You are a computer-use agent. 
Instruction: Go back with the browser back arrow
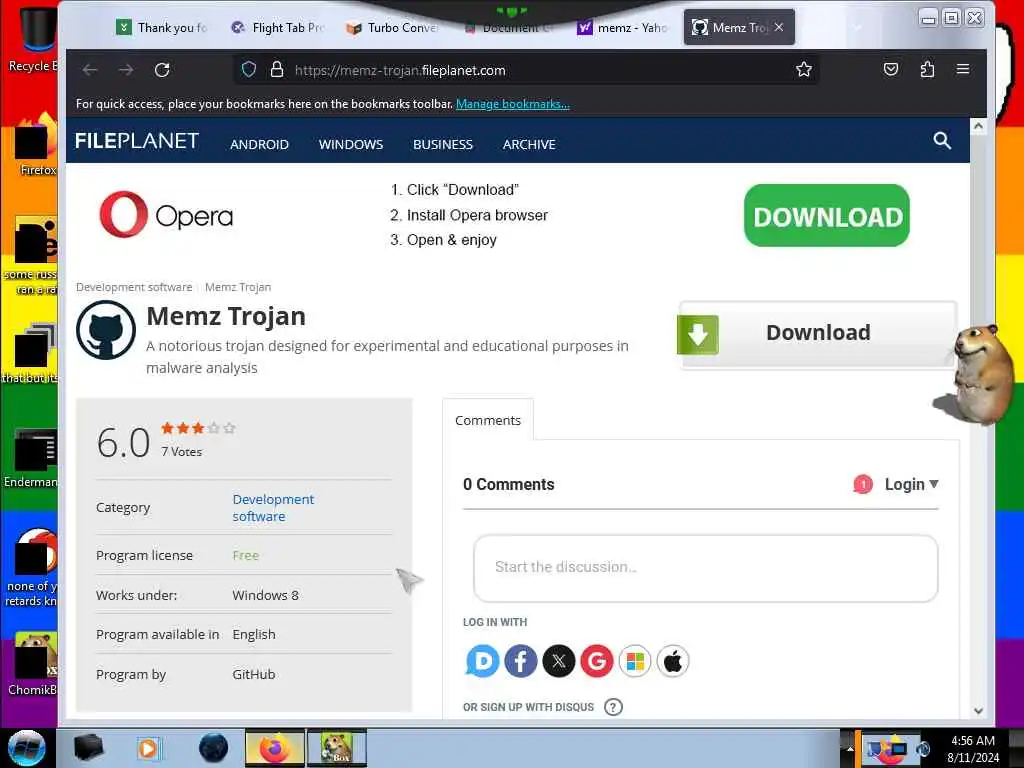tap(90, 70)
